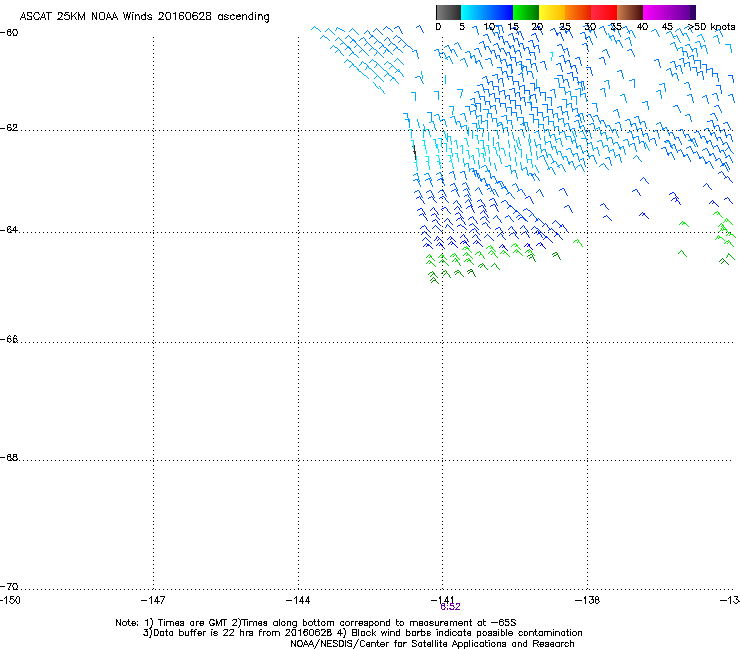Select latitude label '-64'
The height and width of the screenshot is (650, 740).
[9, 230]
